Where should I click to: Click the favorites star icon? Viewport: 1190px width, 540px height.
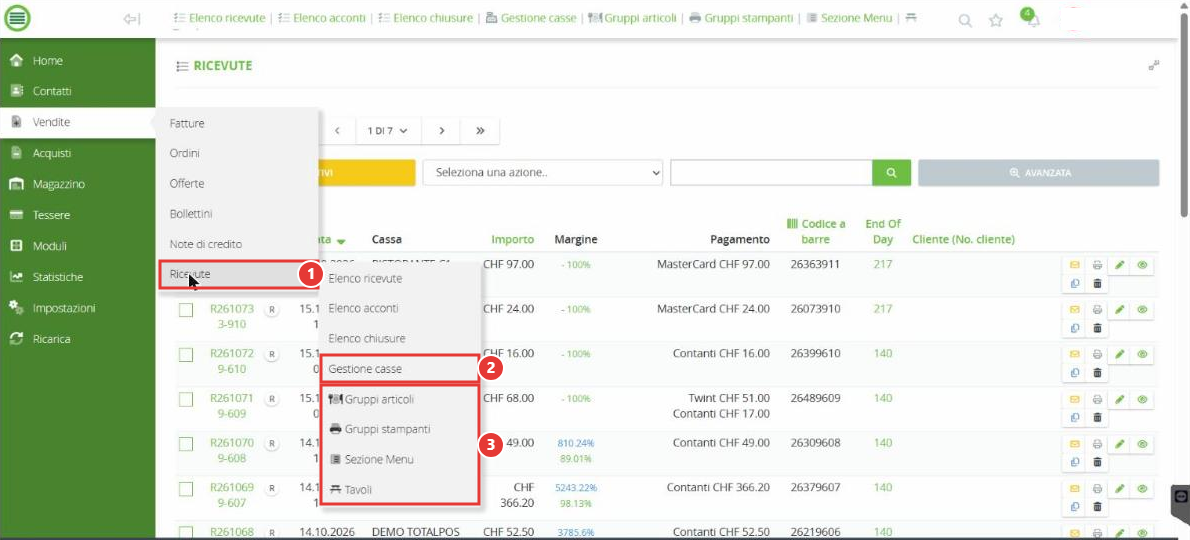pyautogui.click(x=996, y=20)
